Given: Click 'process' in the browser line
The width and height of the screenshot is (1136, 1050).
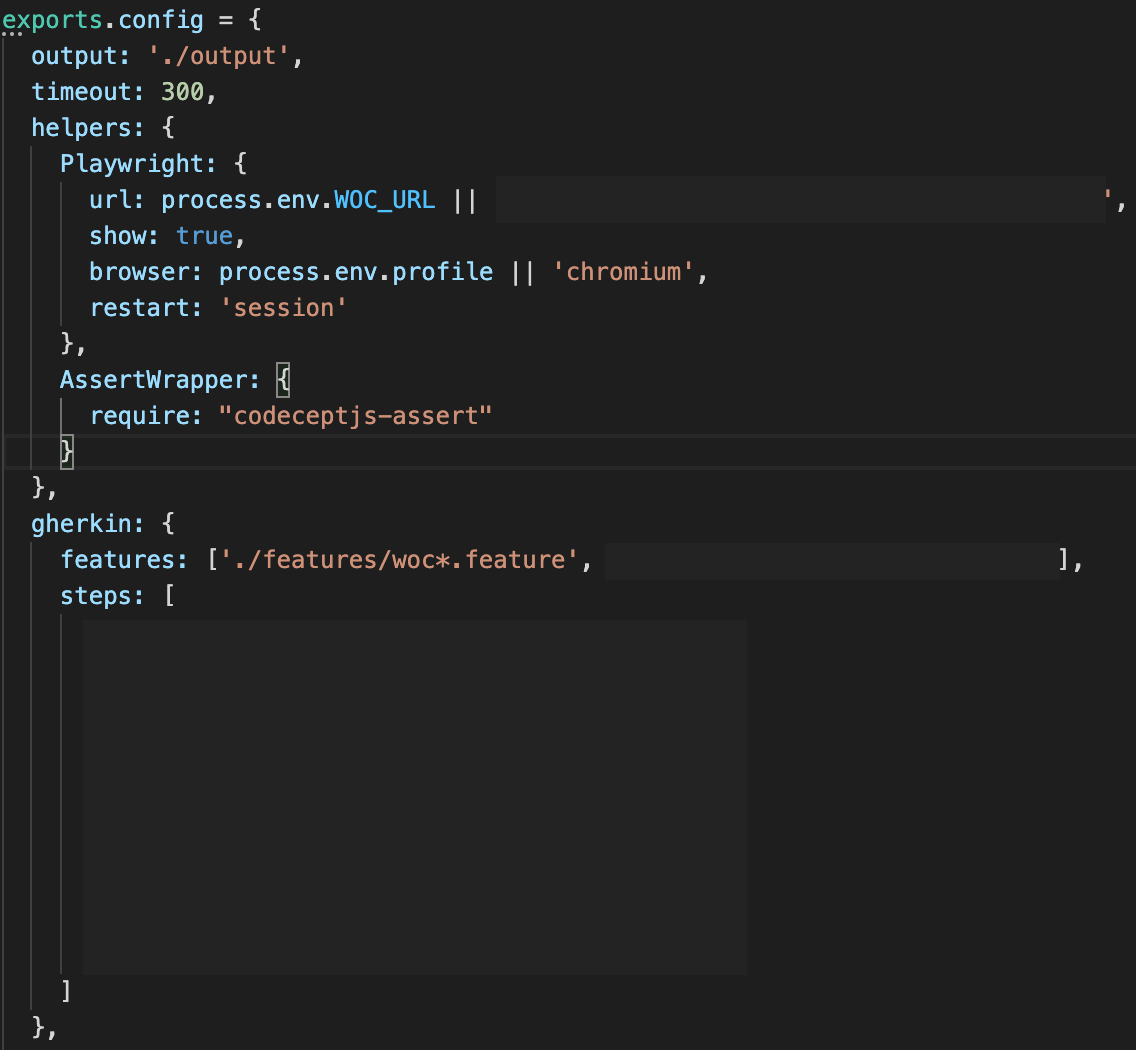Looking at the screenshot, I should tap(269, 272).
